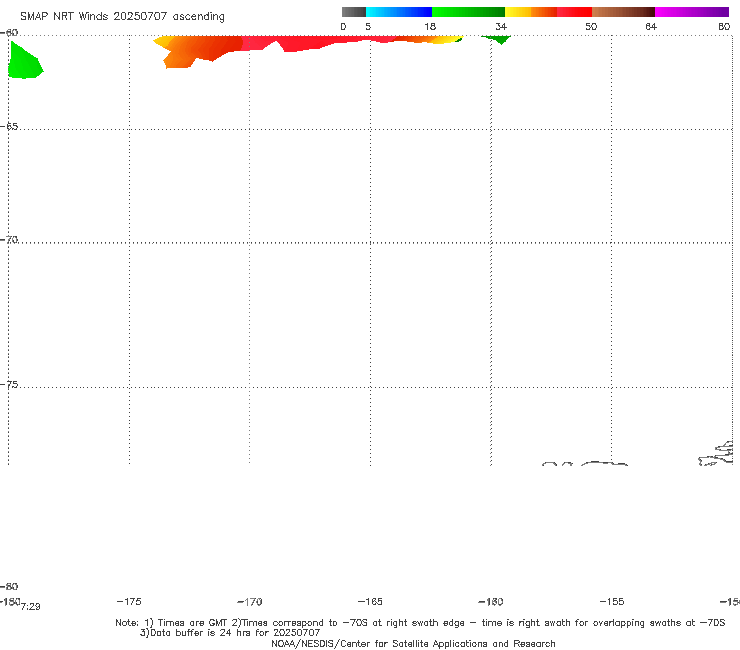This screenshot has width=740, height=650.
Task: Click the orange-red wind swath along -60 latitude
Action: 302,45
